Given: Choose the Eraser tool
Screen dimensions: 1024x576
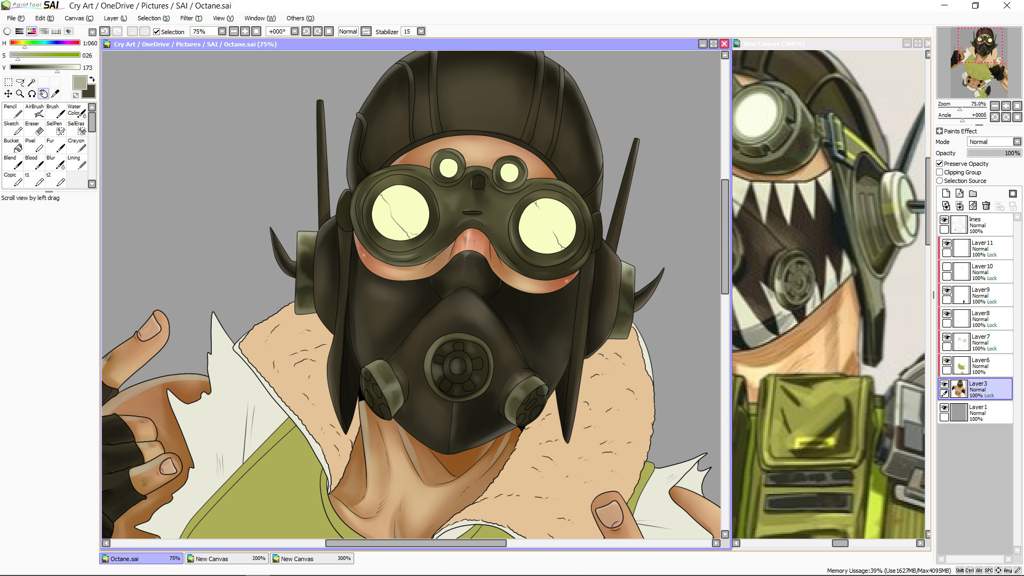Looking at the screenshot, I should (x=34, y=128).
